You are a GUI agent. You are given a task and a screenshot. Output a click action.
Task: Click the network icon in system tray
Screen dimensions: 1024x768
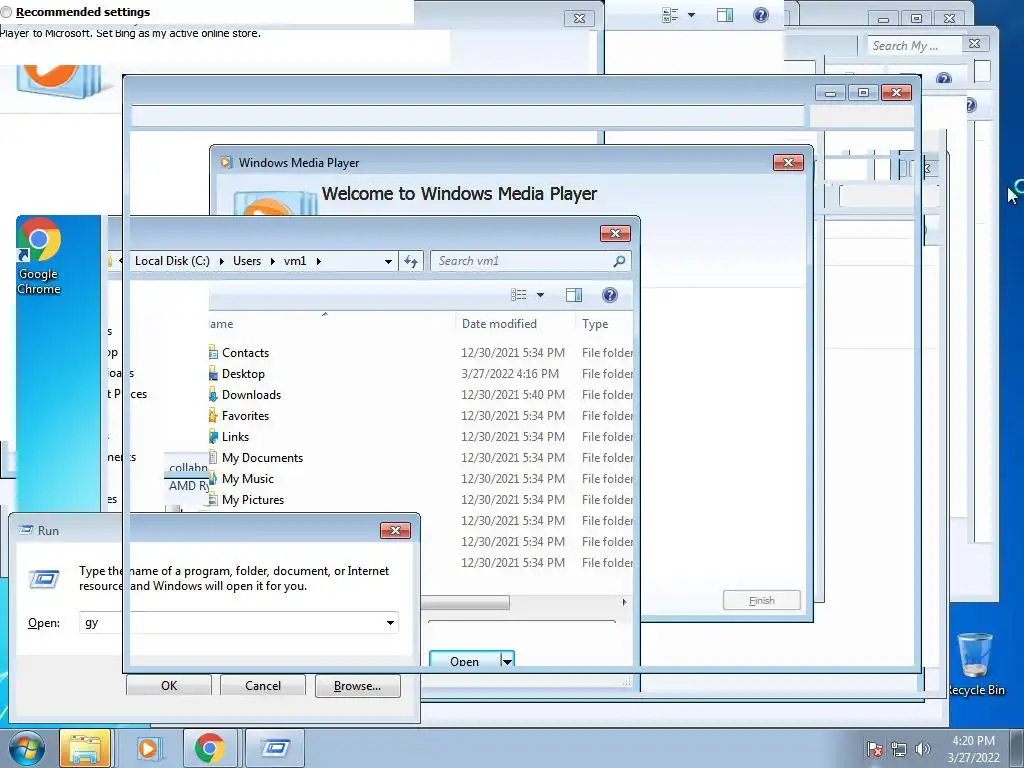click(x=899, y=749)
